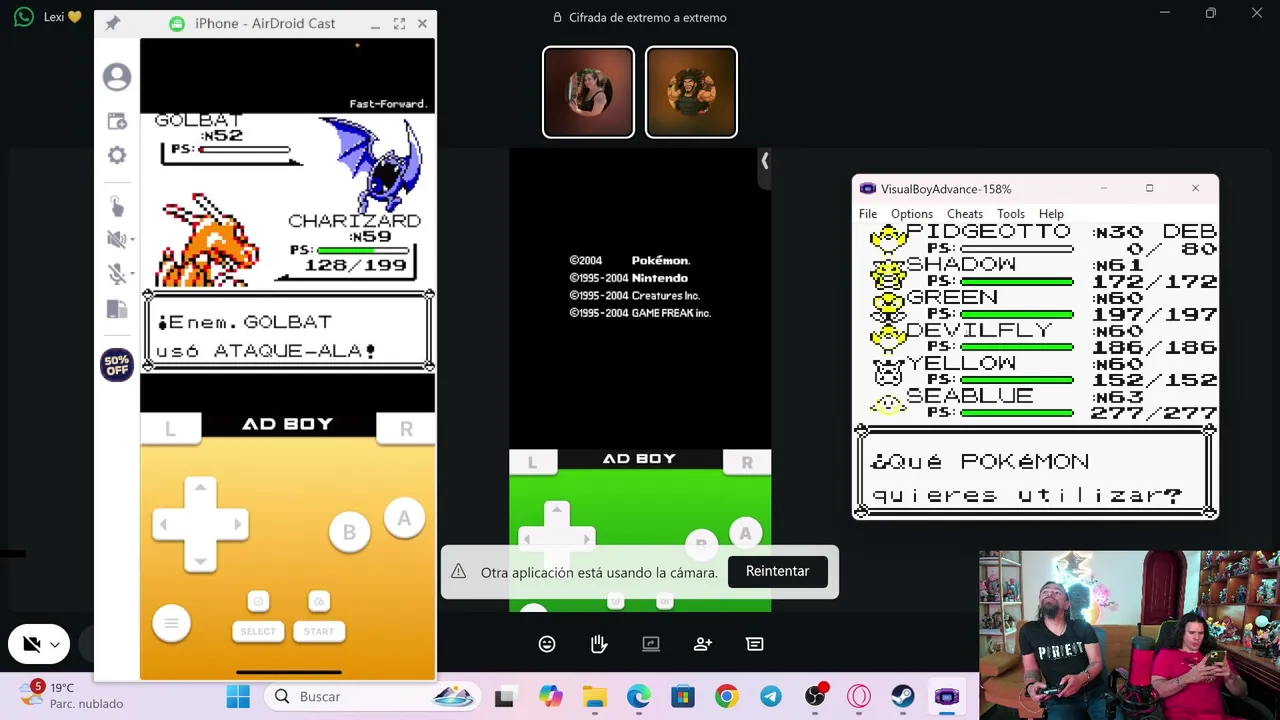
Task: Toggle the AirDroid muted microphone icon
Action: [x=115, y=274]
